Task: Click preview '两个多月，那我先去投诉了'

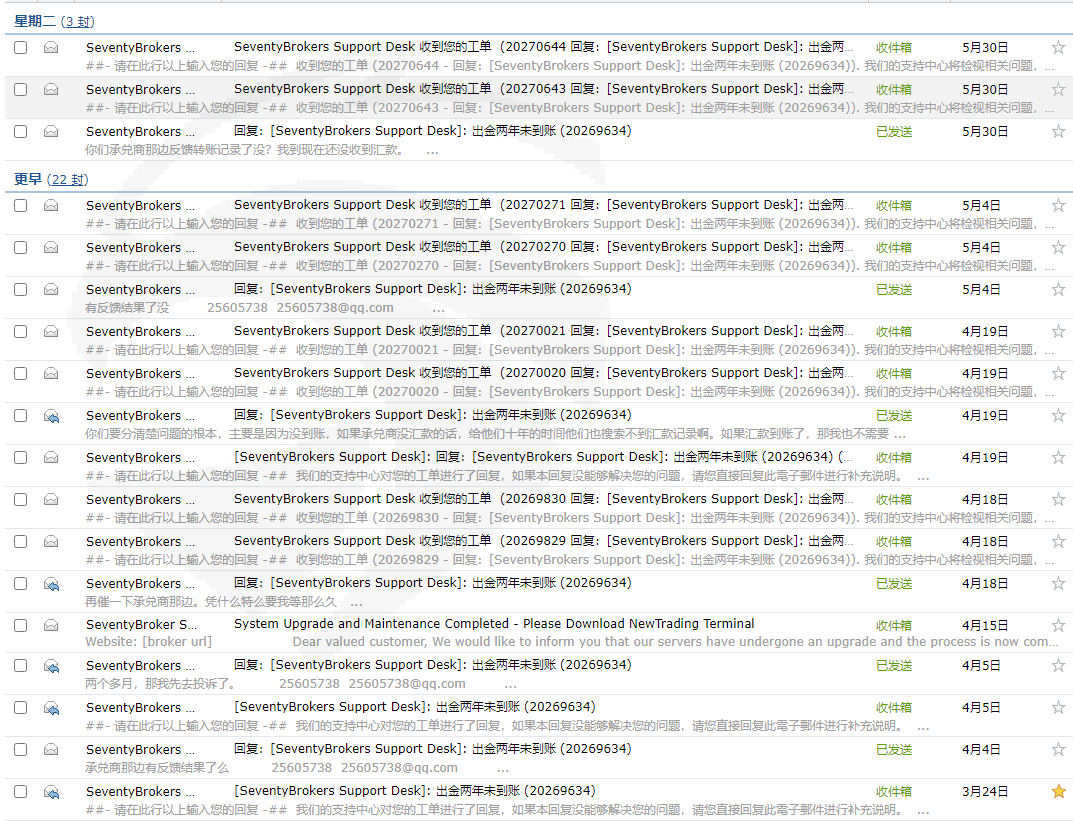Action: (161, 684)
